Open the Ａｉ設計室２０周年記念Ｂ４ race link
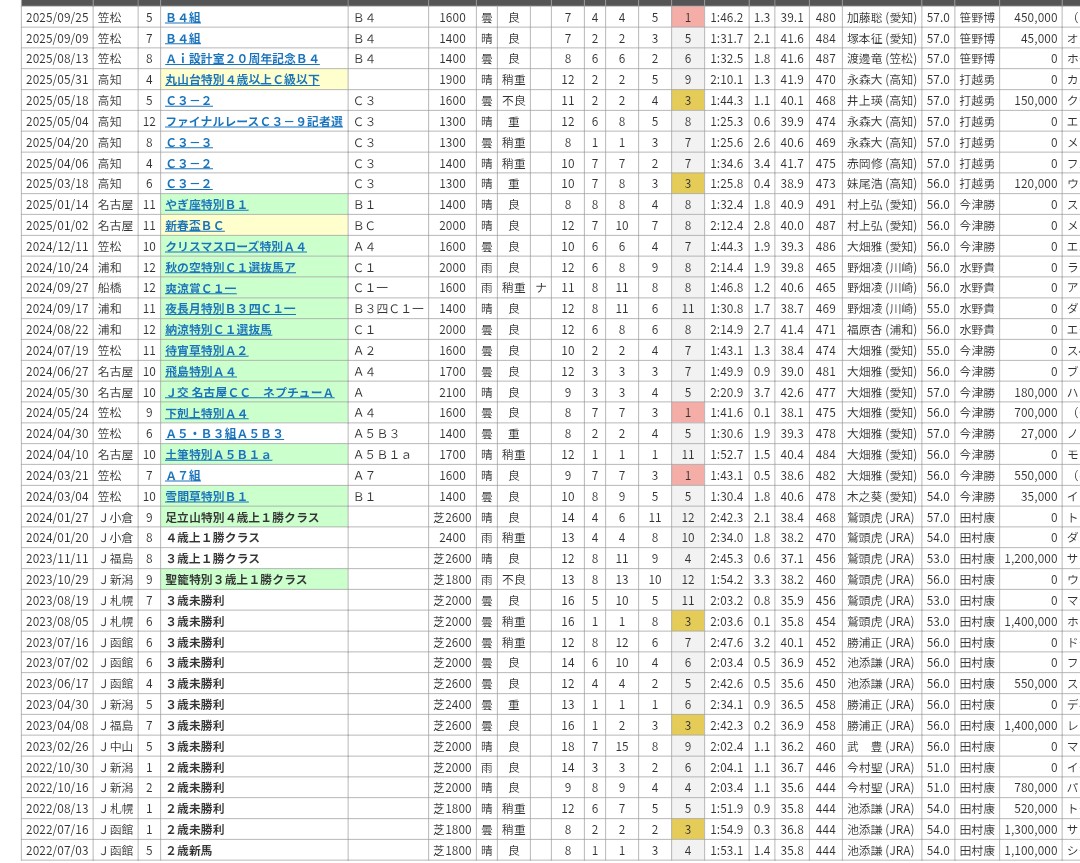 click(x=242, y=59)
